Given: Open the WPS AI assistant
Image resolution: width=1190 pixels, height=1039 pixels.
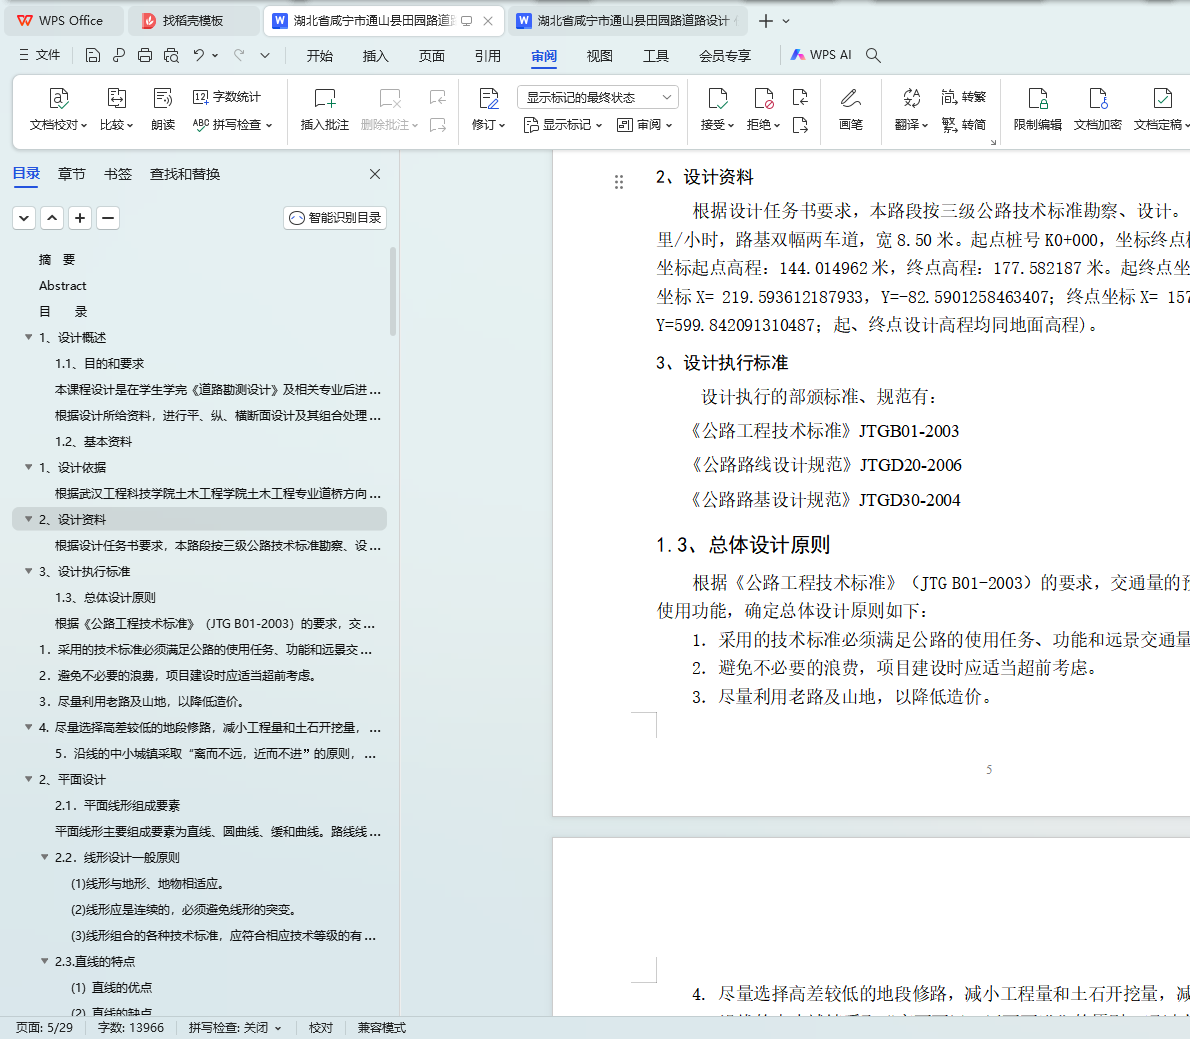Looking at the screenshot, I should click(821, 55).
